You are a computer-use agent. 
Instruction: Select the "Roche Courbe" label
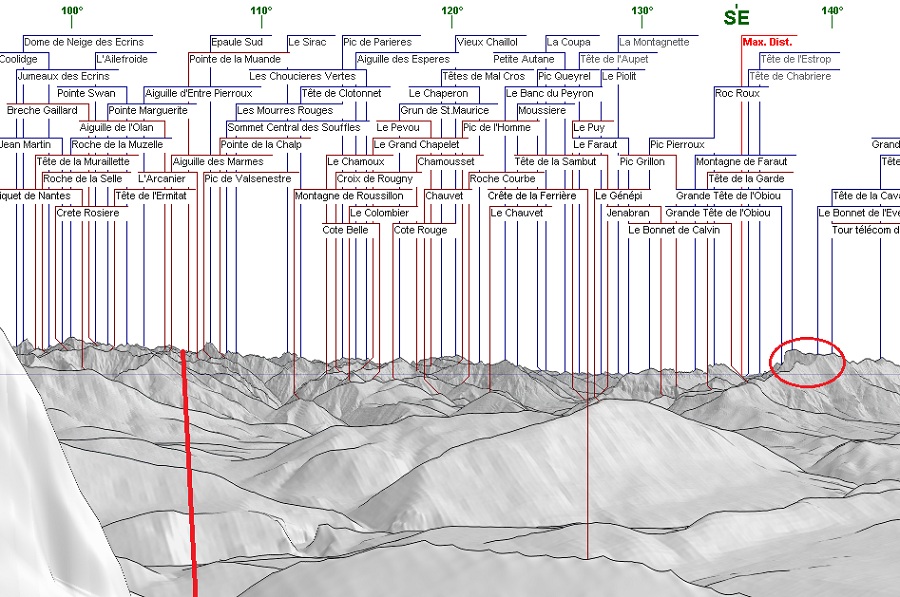[x=502, y=179]
